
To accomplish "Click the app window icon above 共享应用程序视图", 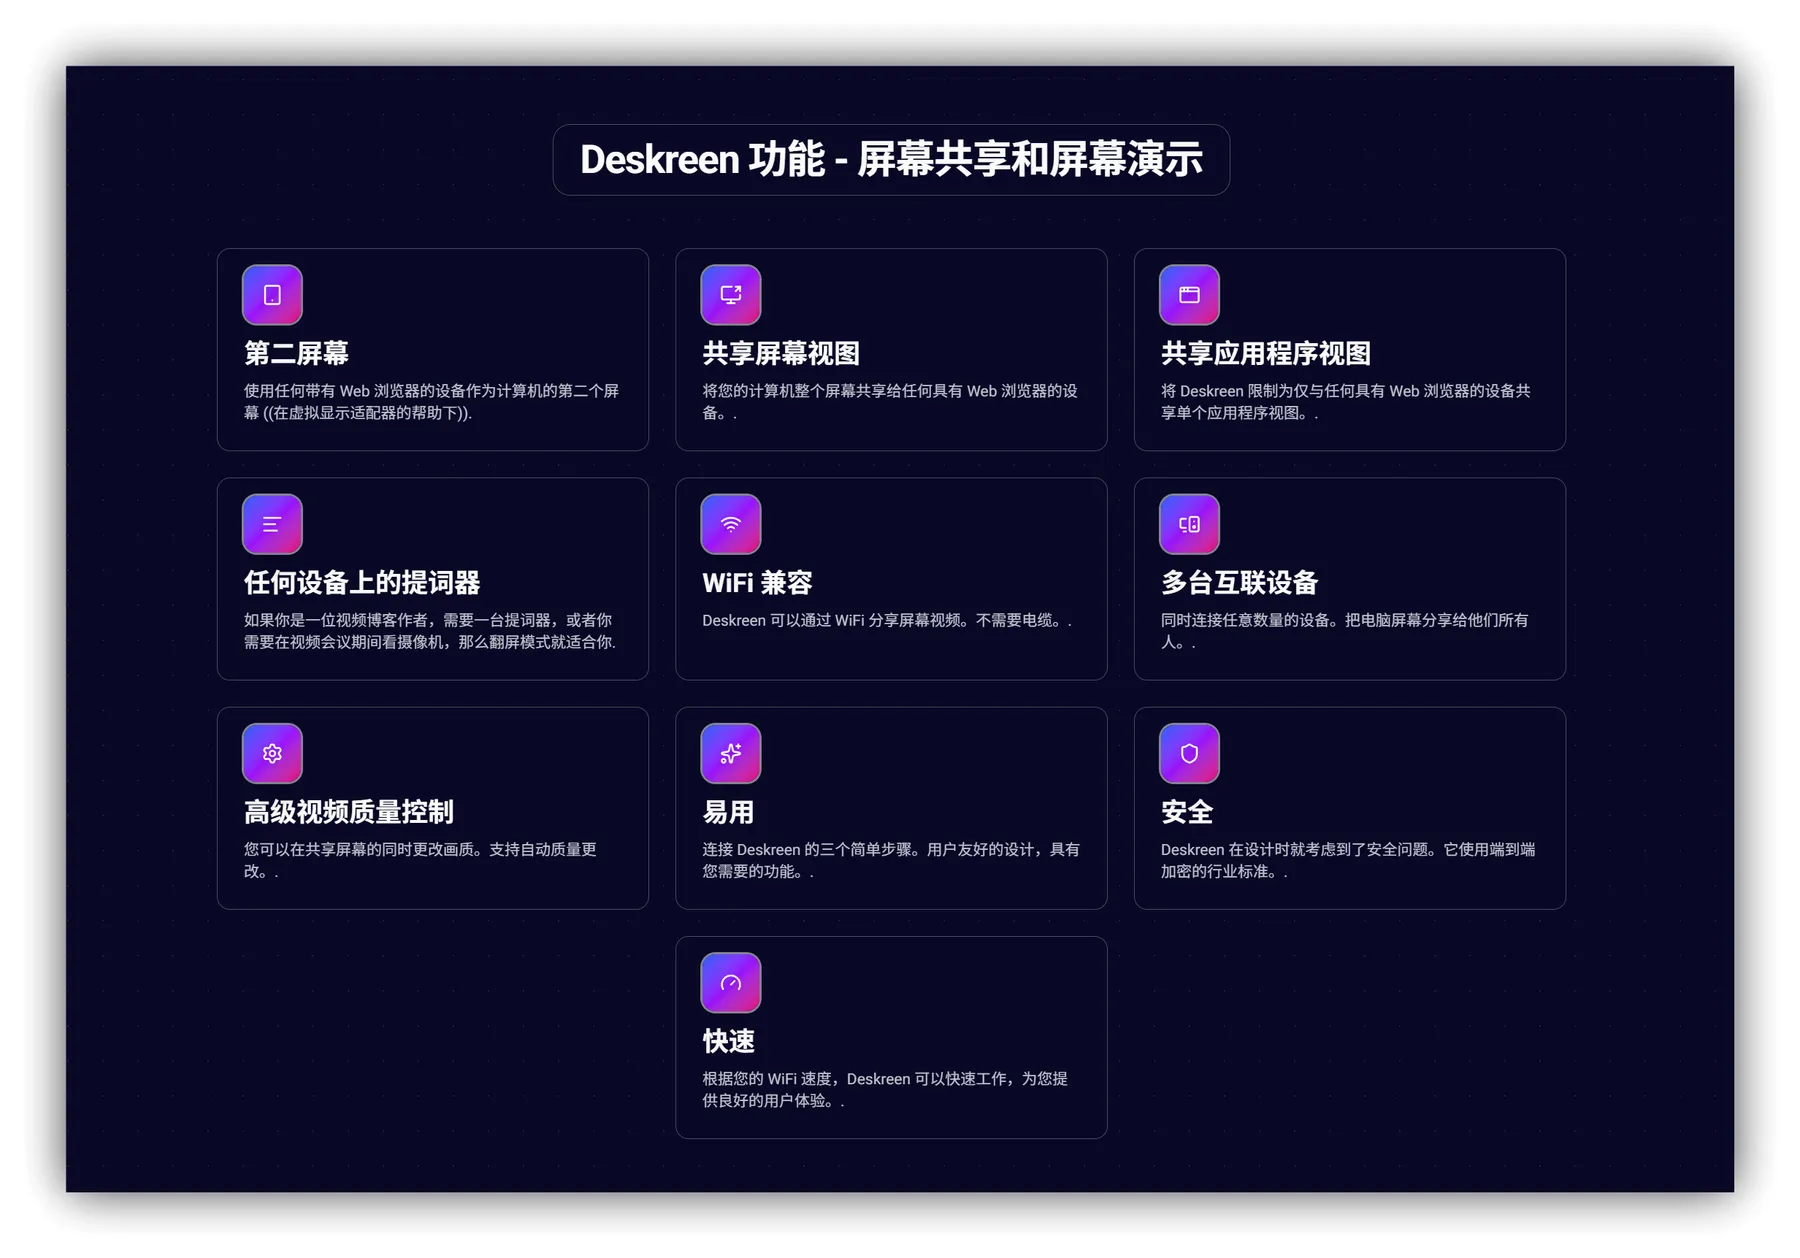I will pos(1189,295).
